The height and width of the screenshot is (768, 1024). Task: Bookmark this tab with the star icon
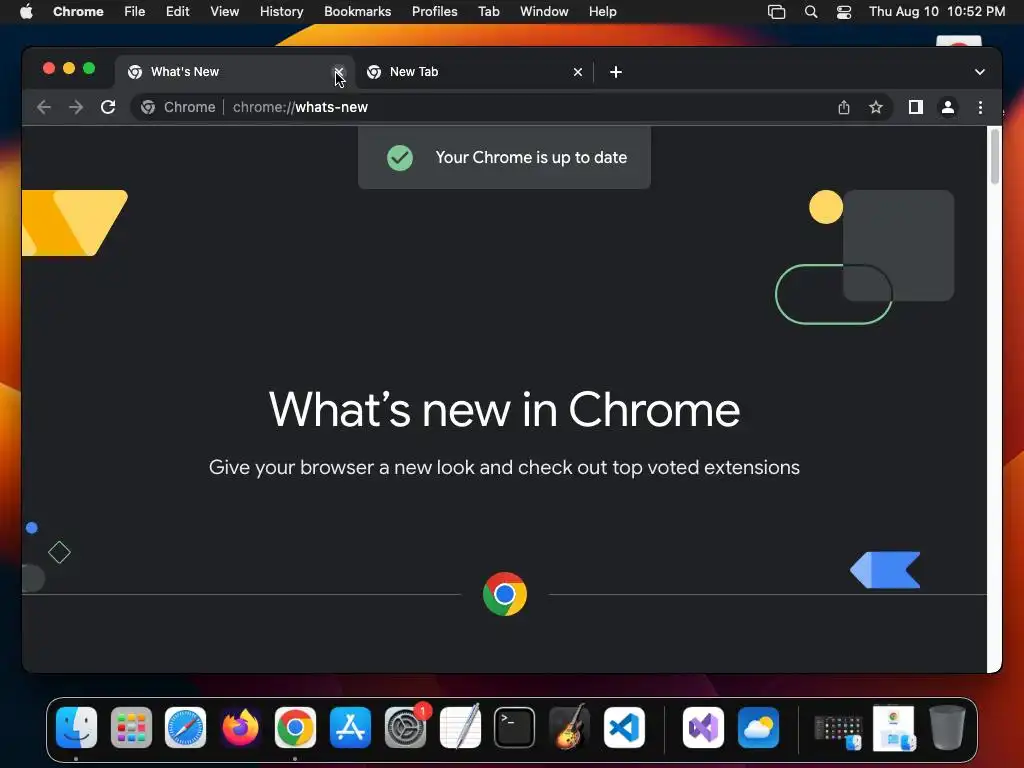click(876, 107)
